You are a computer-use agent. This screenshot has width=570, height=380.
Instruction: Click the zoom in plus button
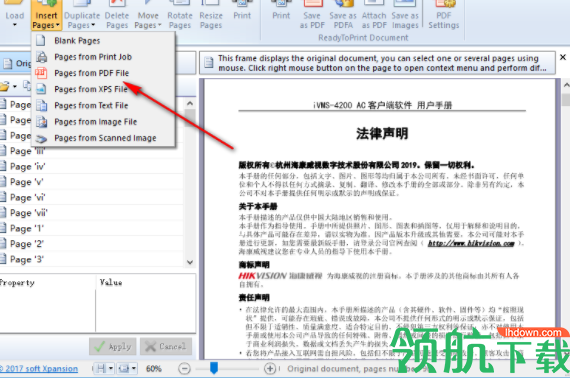[270, 368]
